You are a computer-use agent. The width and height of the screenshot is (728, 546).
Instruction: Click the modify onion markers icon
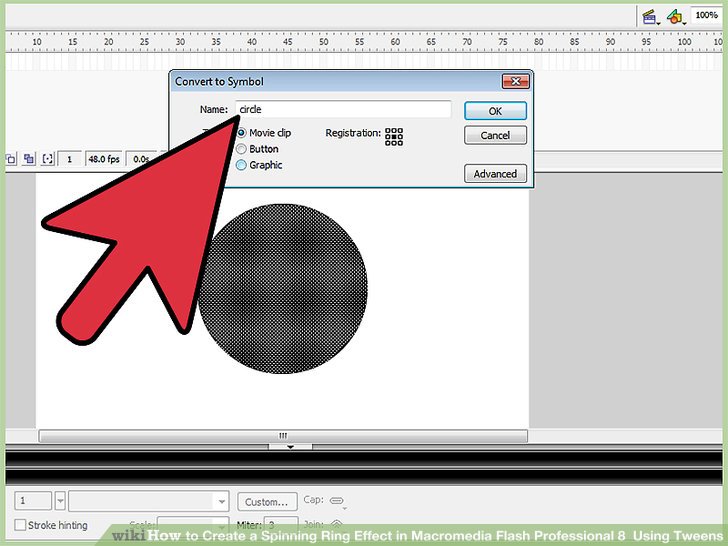[x=48, y=159]
